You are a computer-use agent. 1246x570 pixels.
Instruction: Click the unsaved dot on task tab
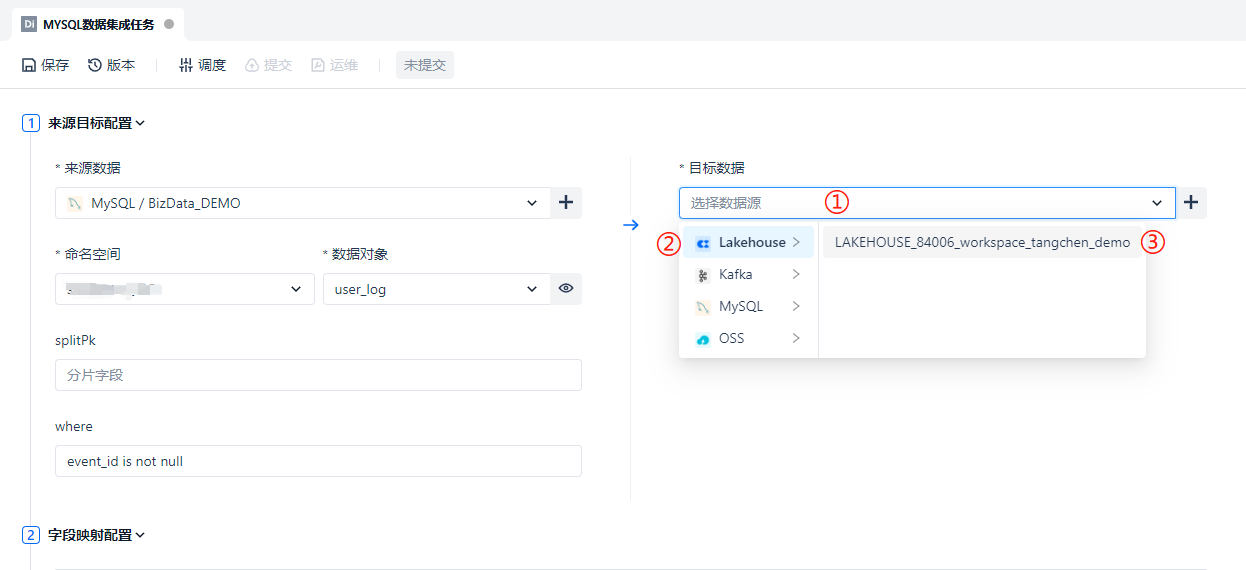pos(169,24)
